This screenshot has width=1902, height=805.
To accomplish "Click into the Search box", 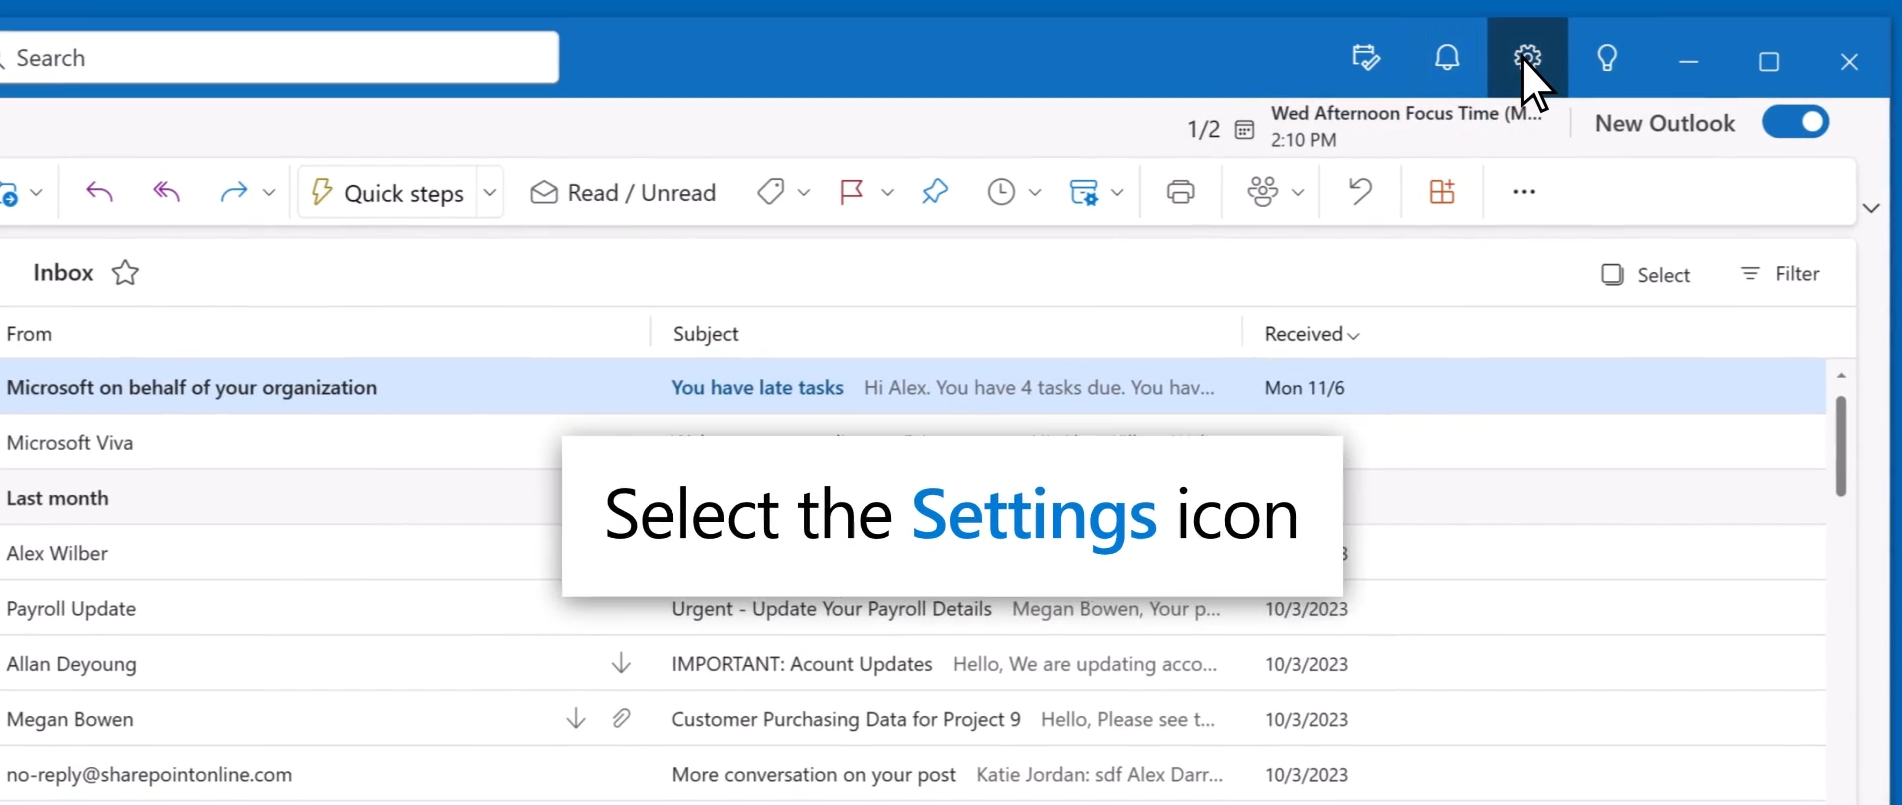I will tap(279, 58).
